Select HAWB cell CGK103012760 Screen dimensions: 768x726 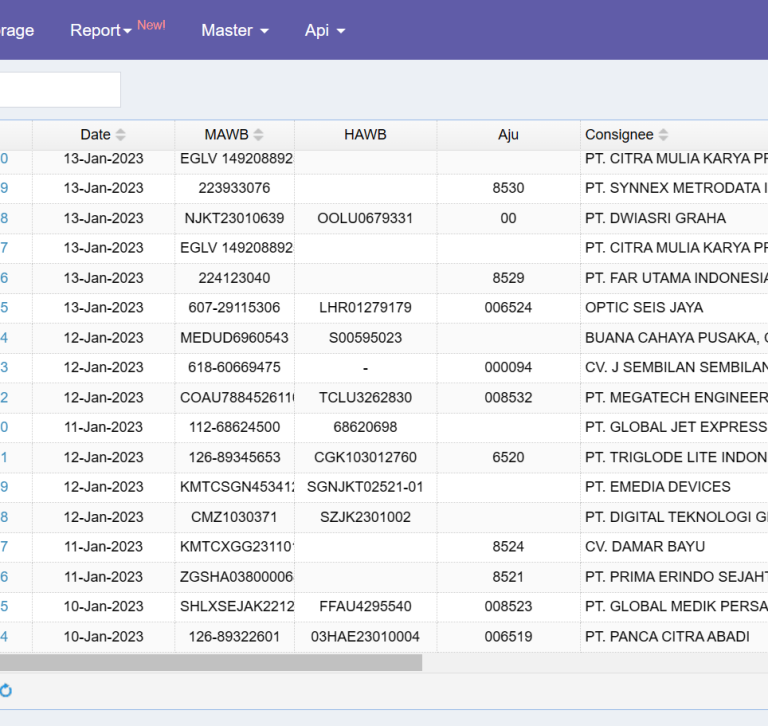(x=365, y=457)
